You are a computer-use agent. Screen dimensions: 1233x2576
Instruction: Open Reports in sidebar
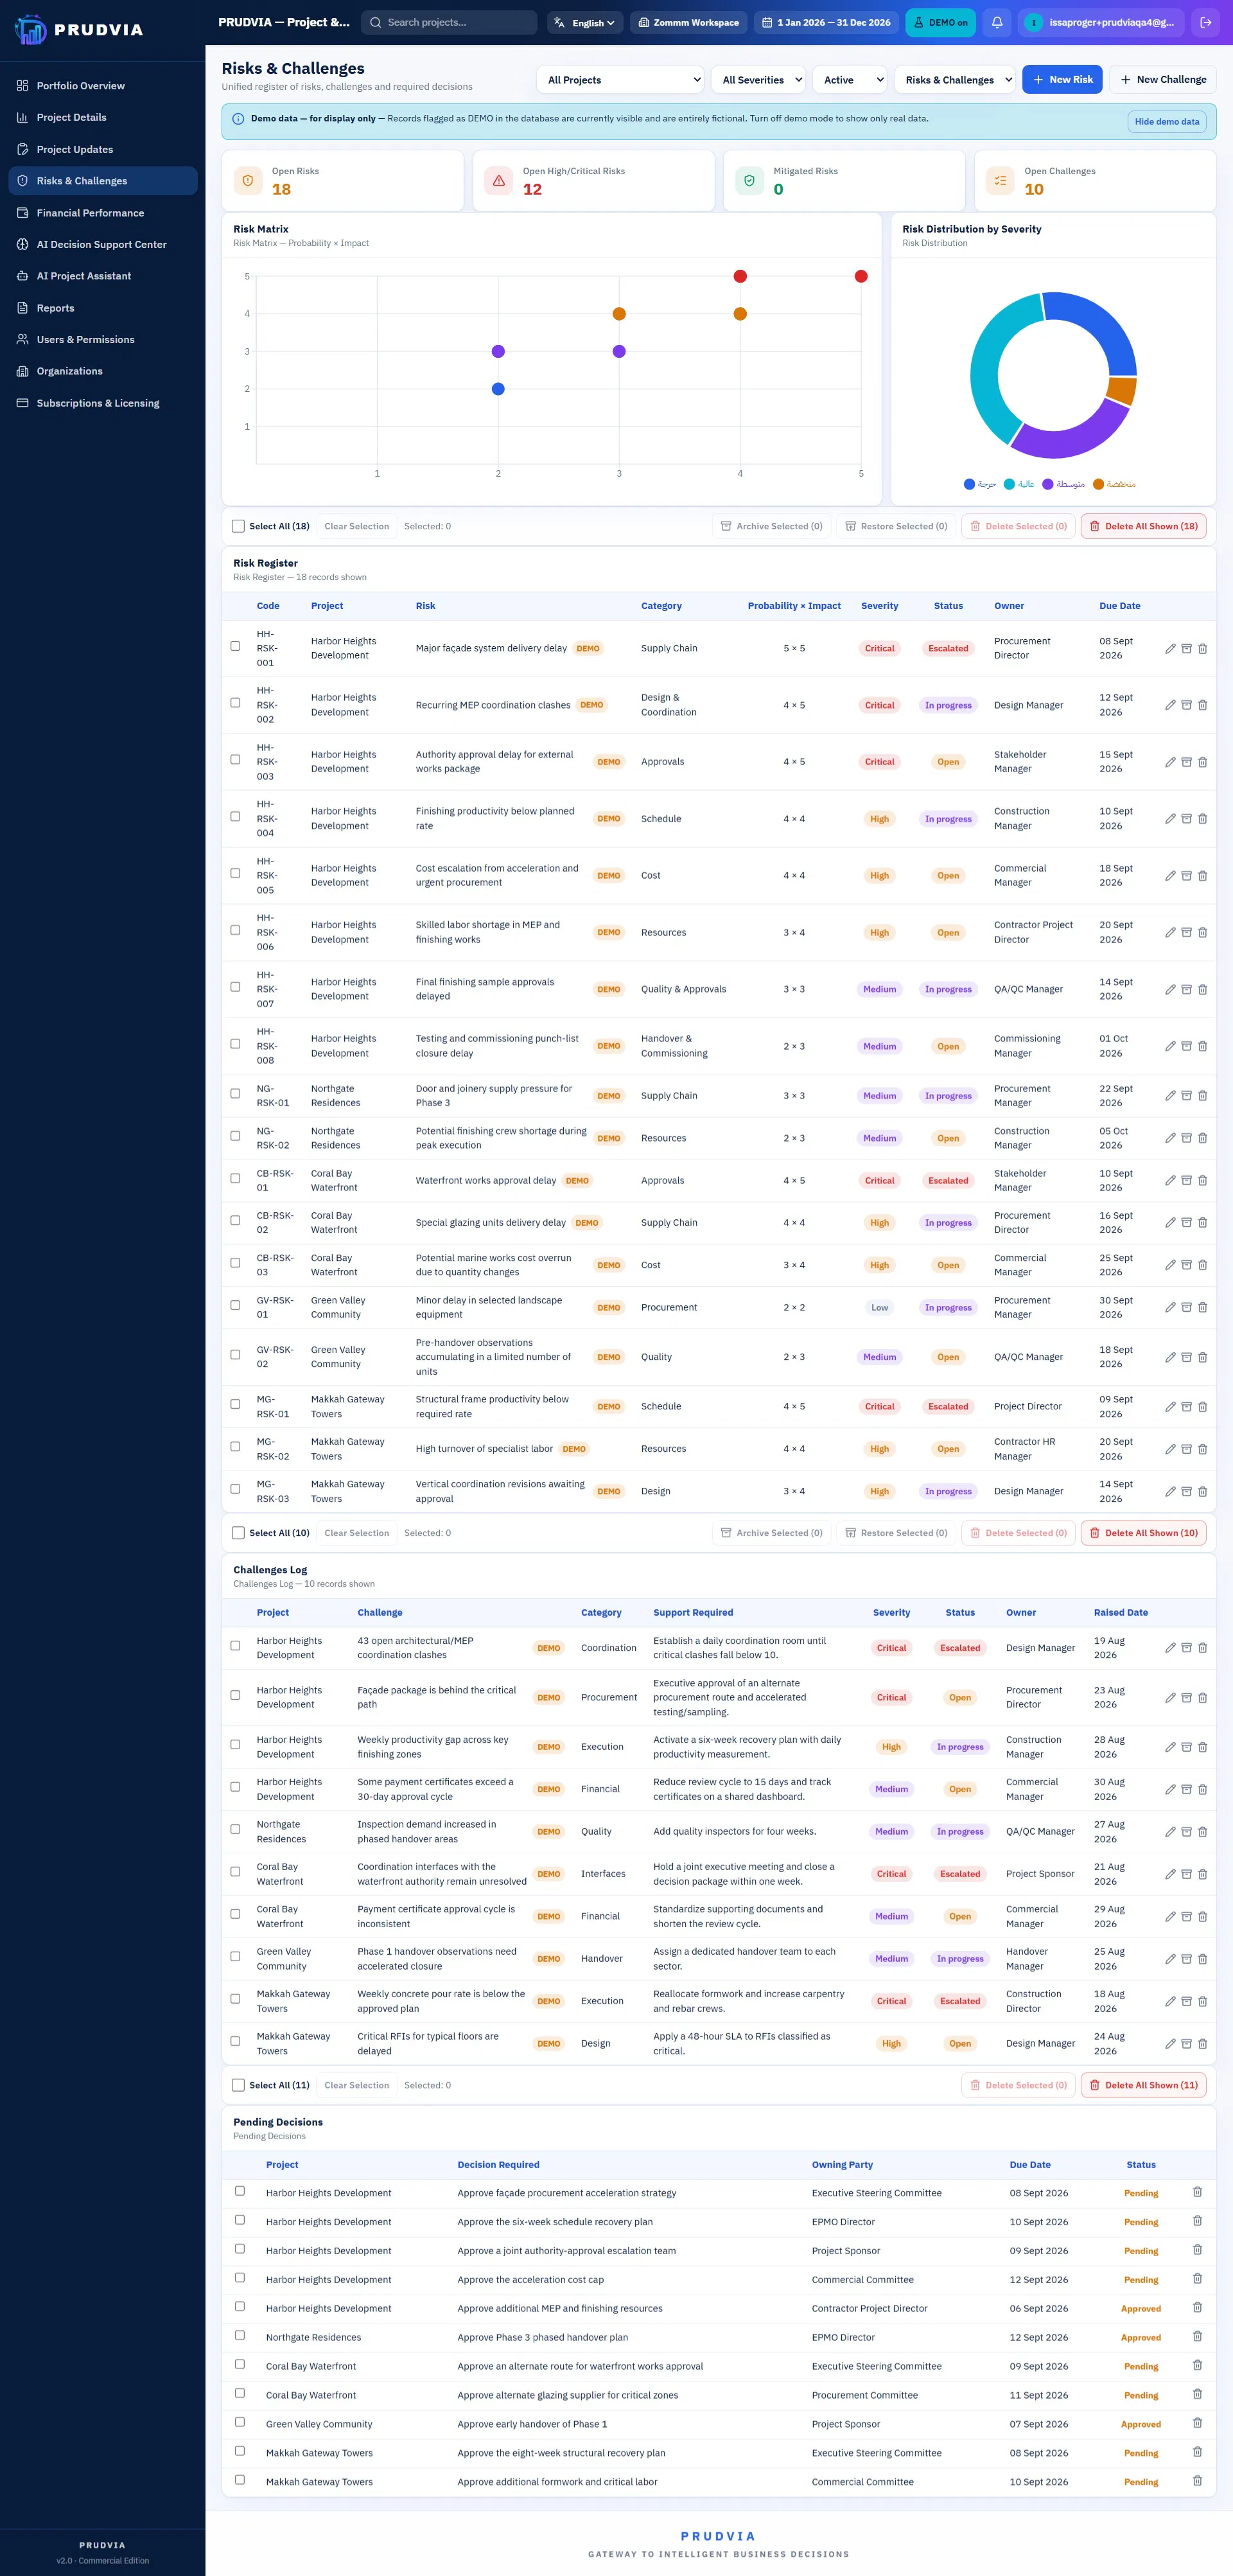point(102,308)
